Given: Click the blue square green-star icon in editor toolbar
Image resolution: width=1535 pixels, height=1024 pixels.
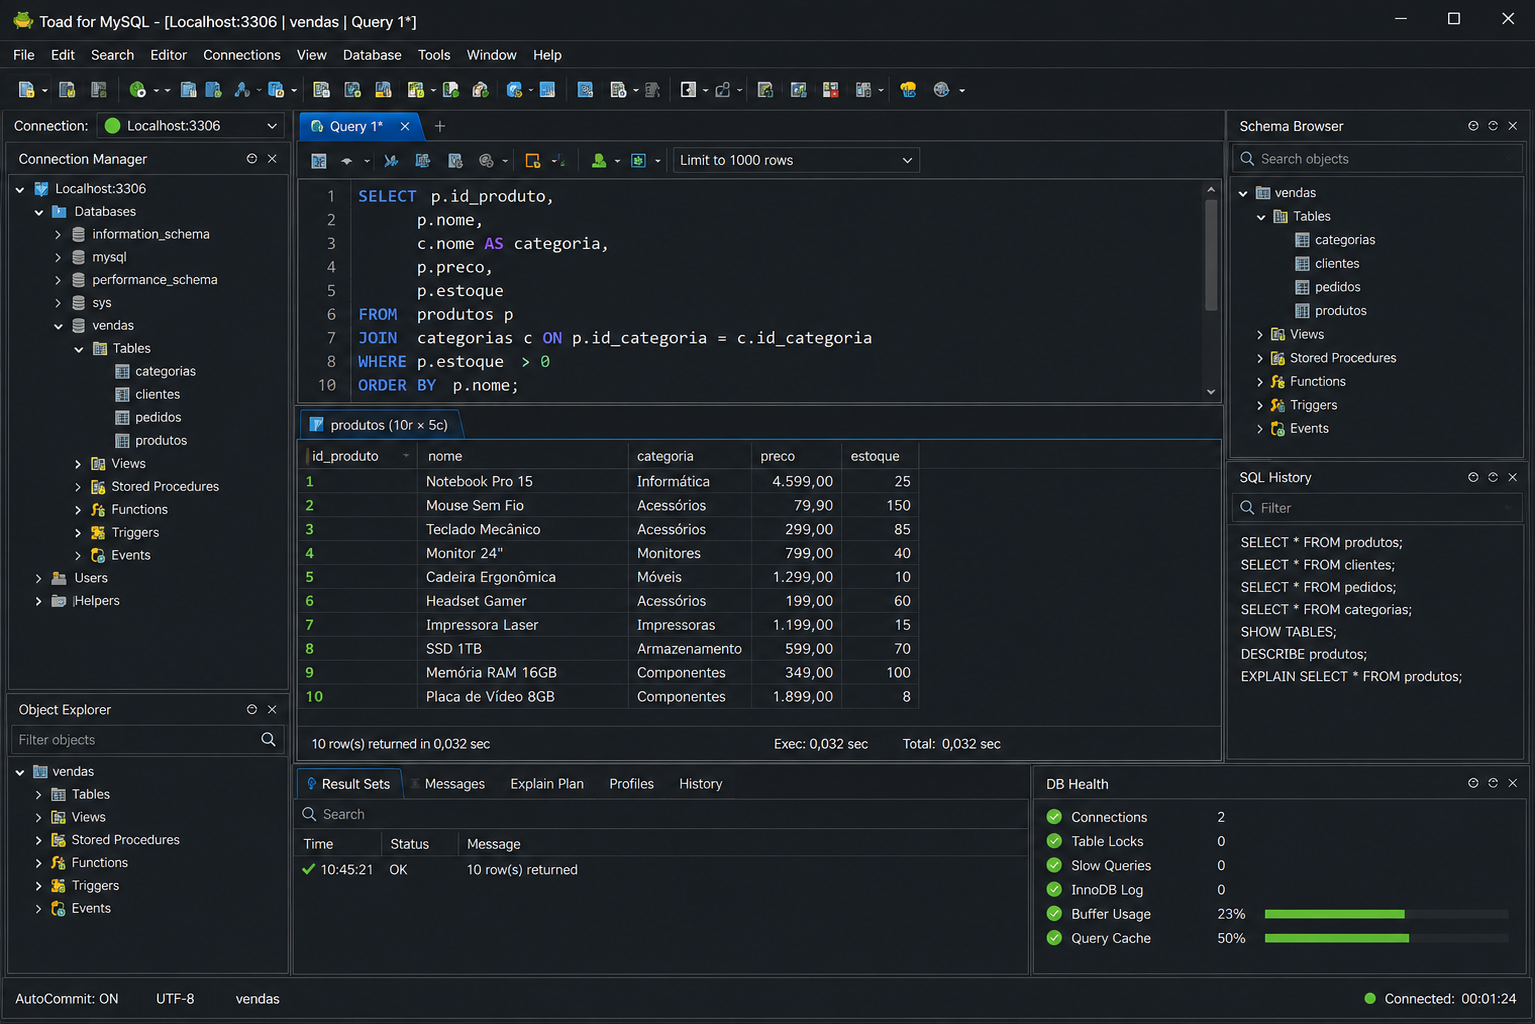Looking at the screenshot, I should tap(638, 160).
